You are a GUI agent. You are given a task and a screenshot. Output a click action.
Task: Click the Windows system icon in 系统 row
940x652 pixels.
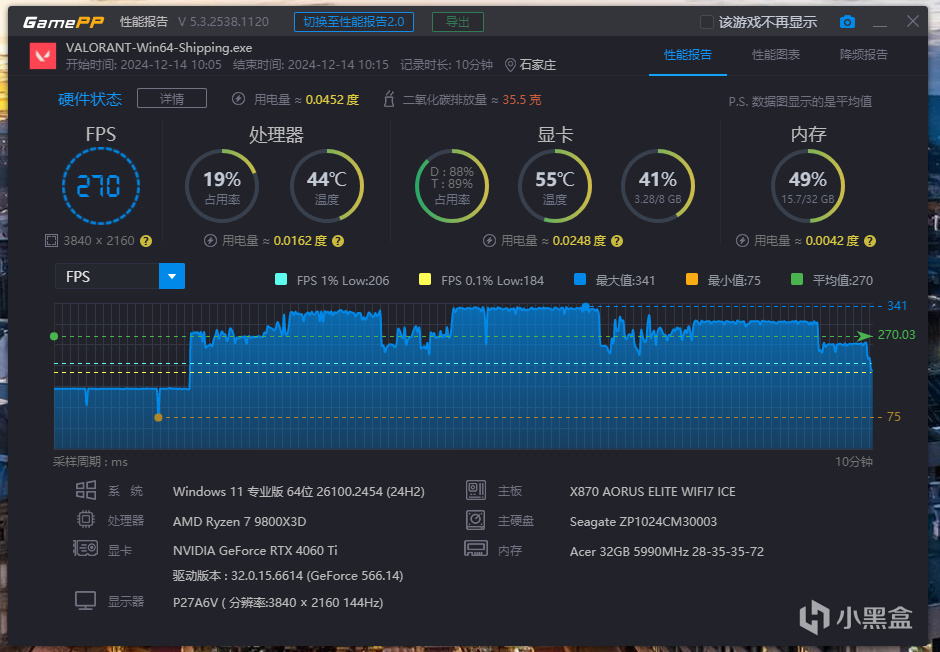click(86, 490)
